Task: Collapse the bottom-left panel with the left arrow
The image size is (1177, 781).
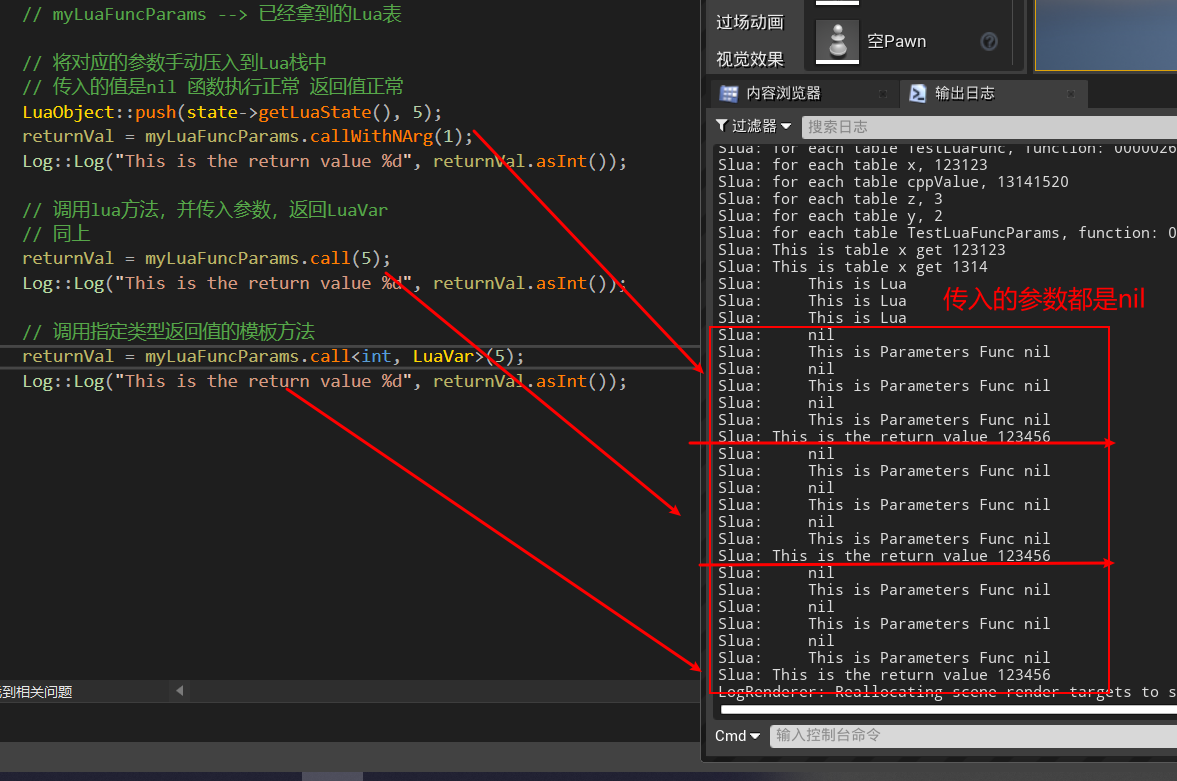Action: click(x=179, y=690)
